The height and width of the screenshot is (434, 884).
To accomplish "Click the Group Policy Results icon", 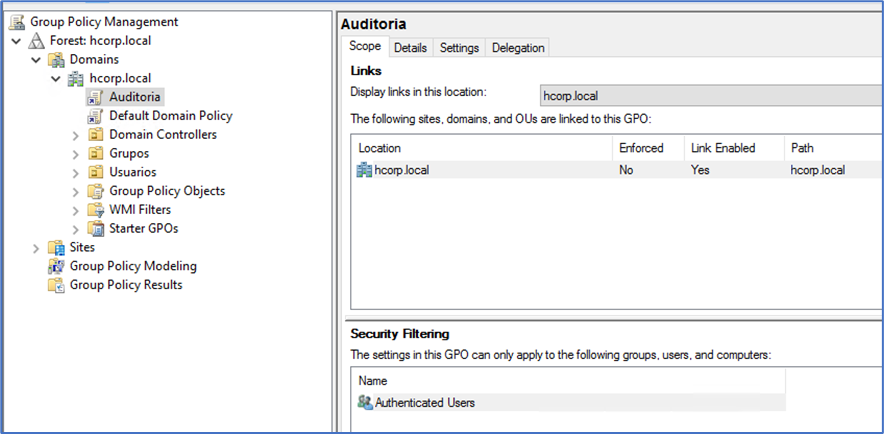I will tap(56, 285).
